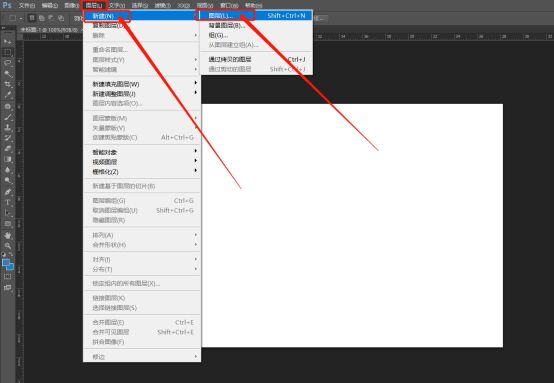
Task: Expand the 删除 submenu
Action: tap(142, 35)
